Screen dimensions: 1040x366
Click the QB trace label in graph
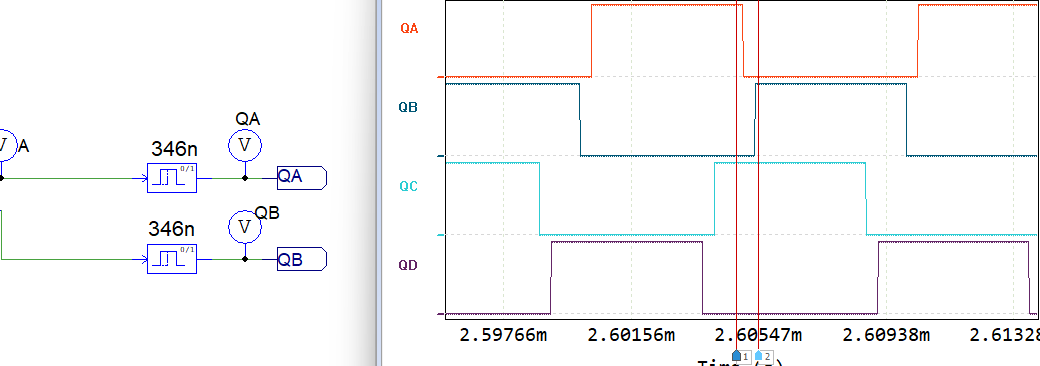pyautogui.click(x=409, y=107)
